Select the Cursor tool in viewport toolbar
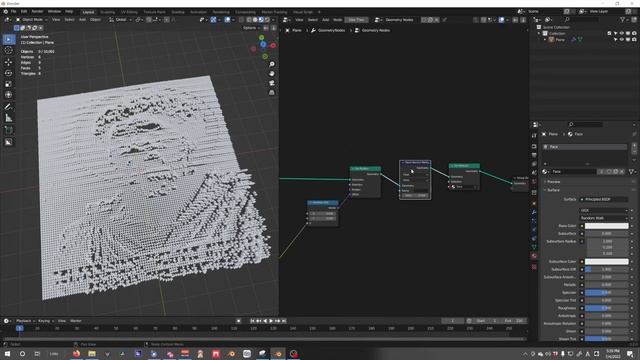 tap(9, 50)
